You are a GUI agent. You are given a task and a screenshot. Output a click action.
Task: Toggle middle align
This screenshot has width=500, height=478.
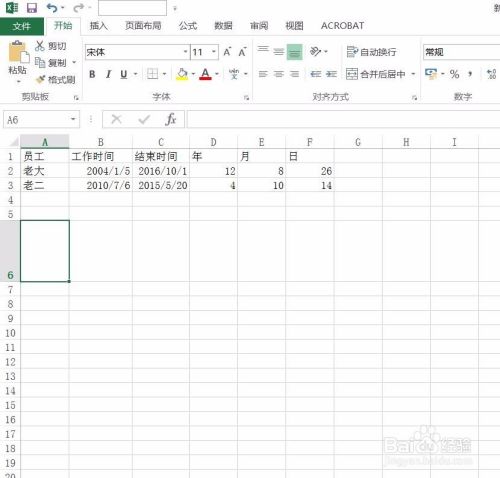pyautogui.click(x=279, y=52)
